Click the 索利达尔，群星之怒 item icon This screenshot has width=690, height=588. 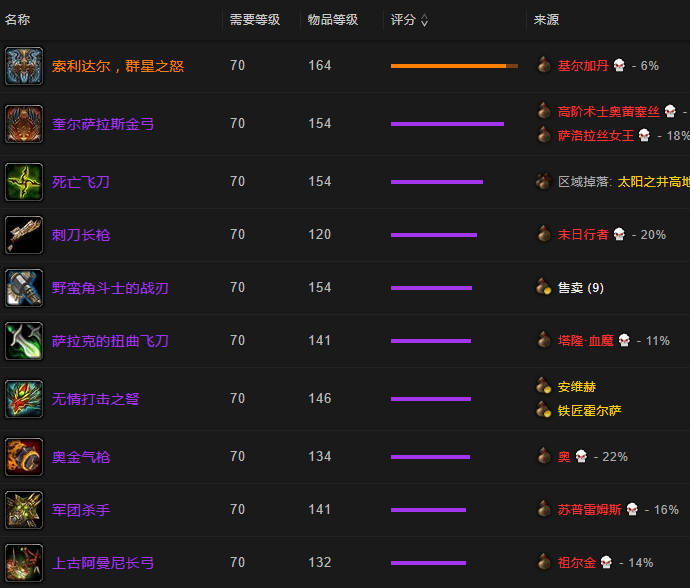click(24, 66)
